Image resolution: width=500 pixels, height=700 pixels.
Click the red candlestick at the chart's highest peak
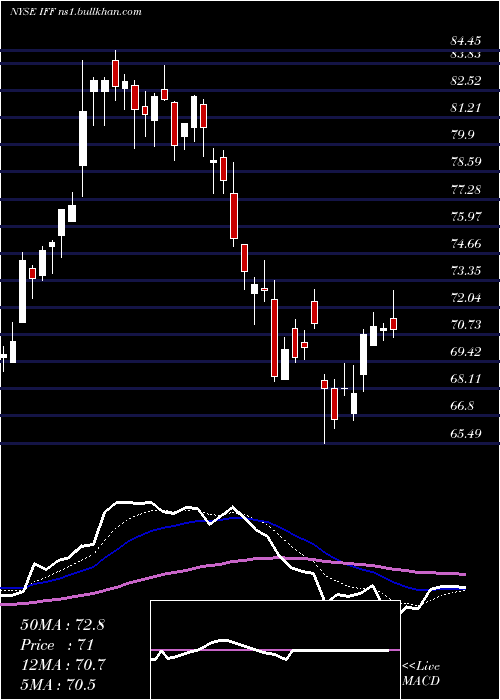click(115, 73)
